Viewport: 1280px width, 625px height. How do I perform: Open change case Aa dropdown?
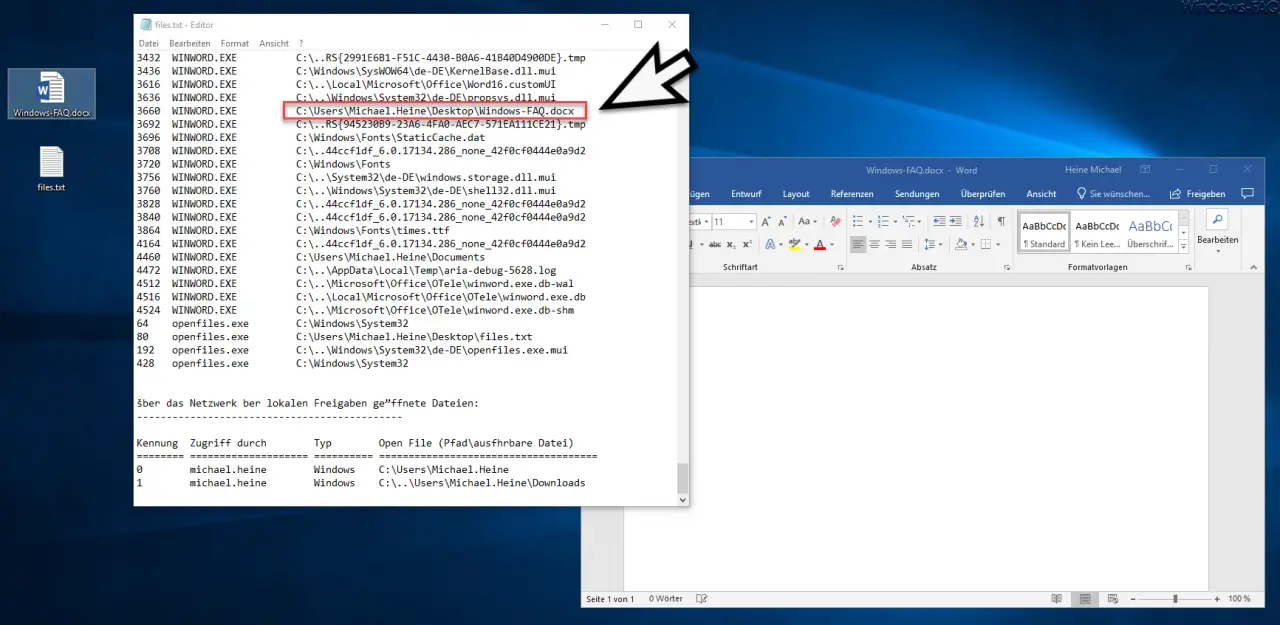[807, 222]
